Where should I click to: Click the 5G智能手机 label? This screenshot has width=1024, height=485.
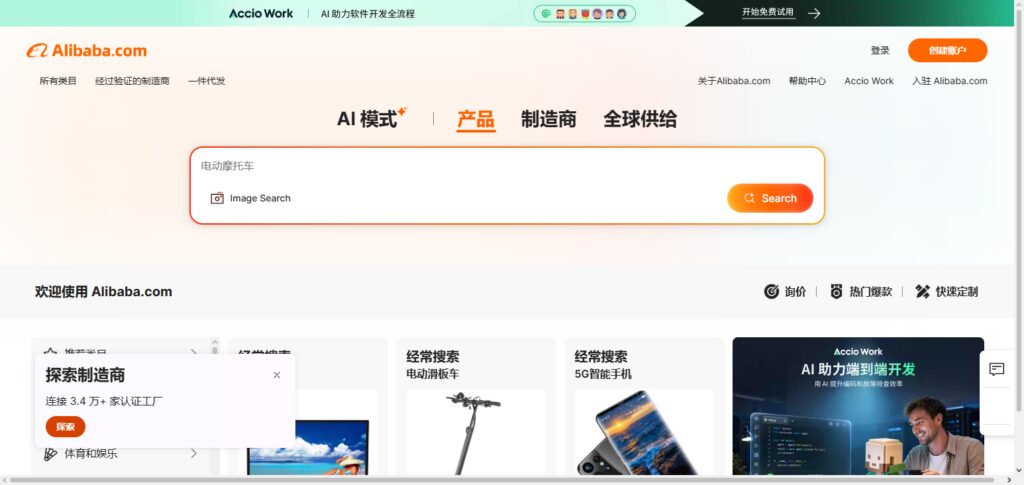pos(603,374)
